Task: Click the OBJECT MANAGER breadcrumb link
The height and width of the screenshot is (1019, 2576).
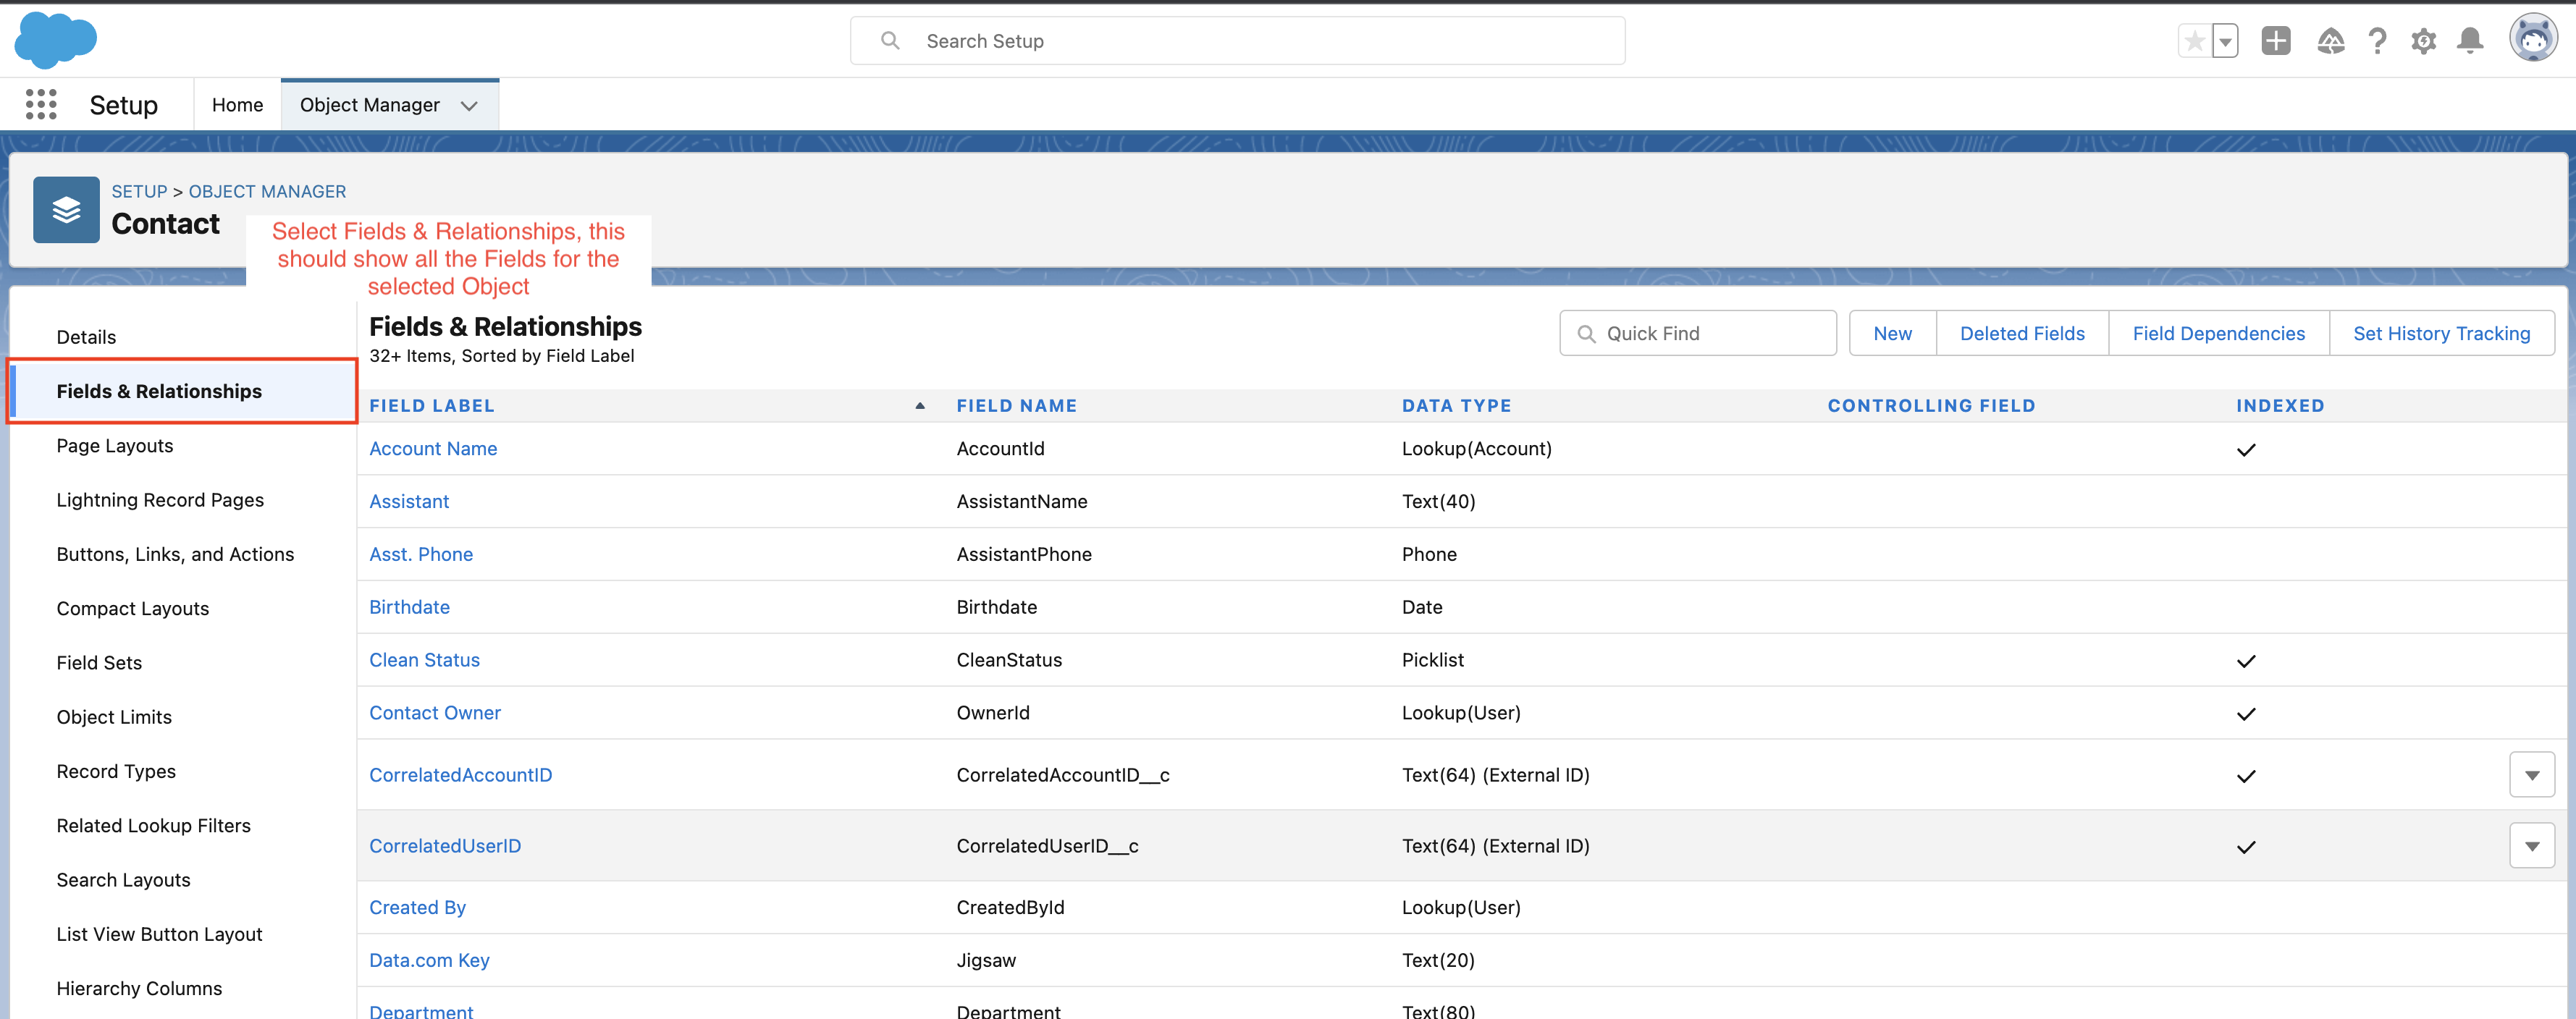Action: point(267,191)
